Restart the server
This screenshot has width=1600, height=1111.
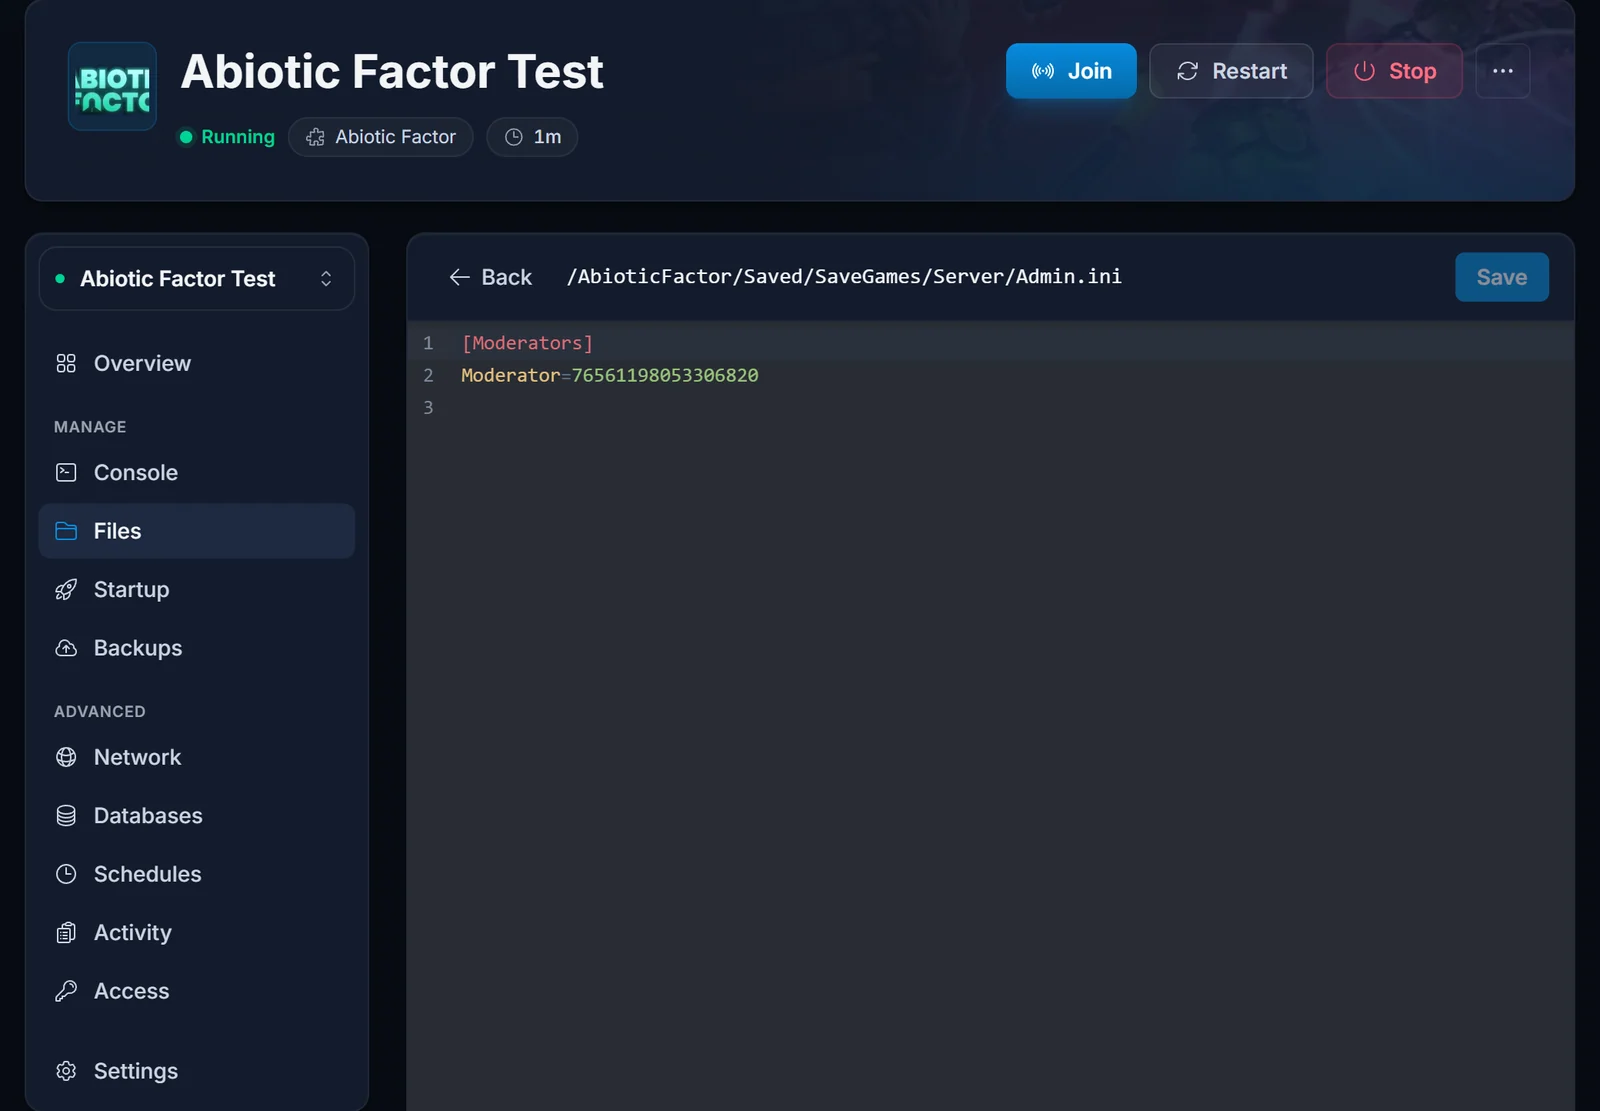click(1231, 71)
